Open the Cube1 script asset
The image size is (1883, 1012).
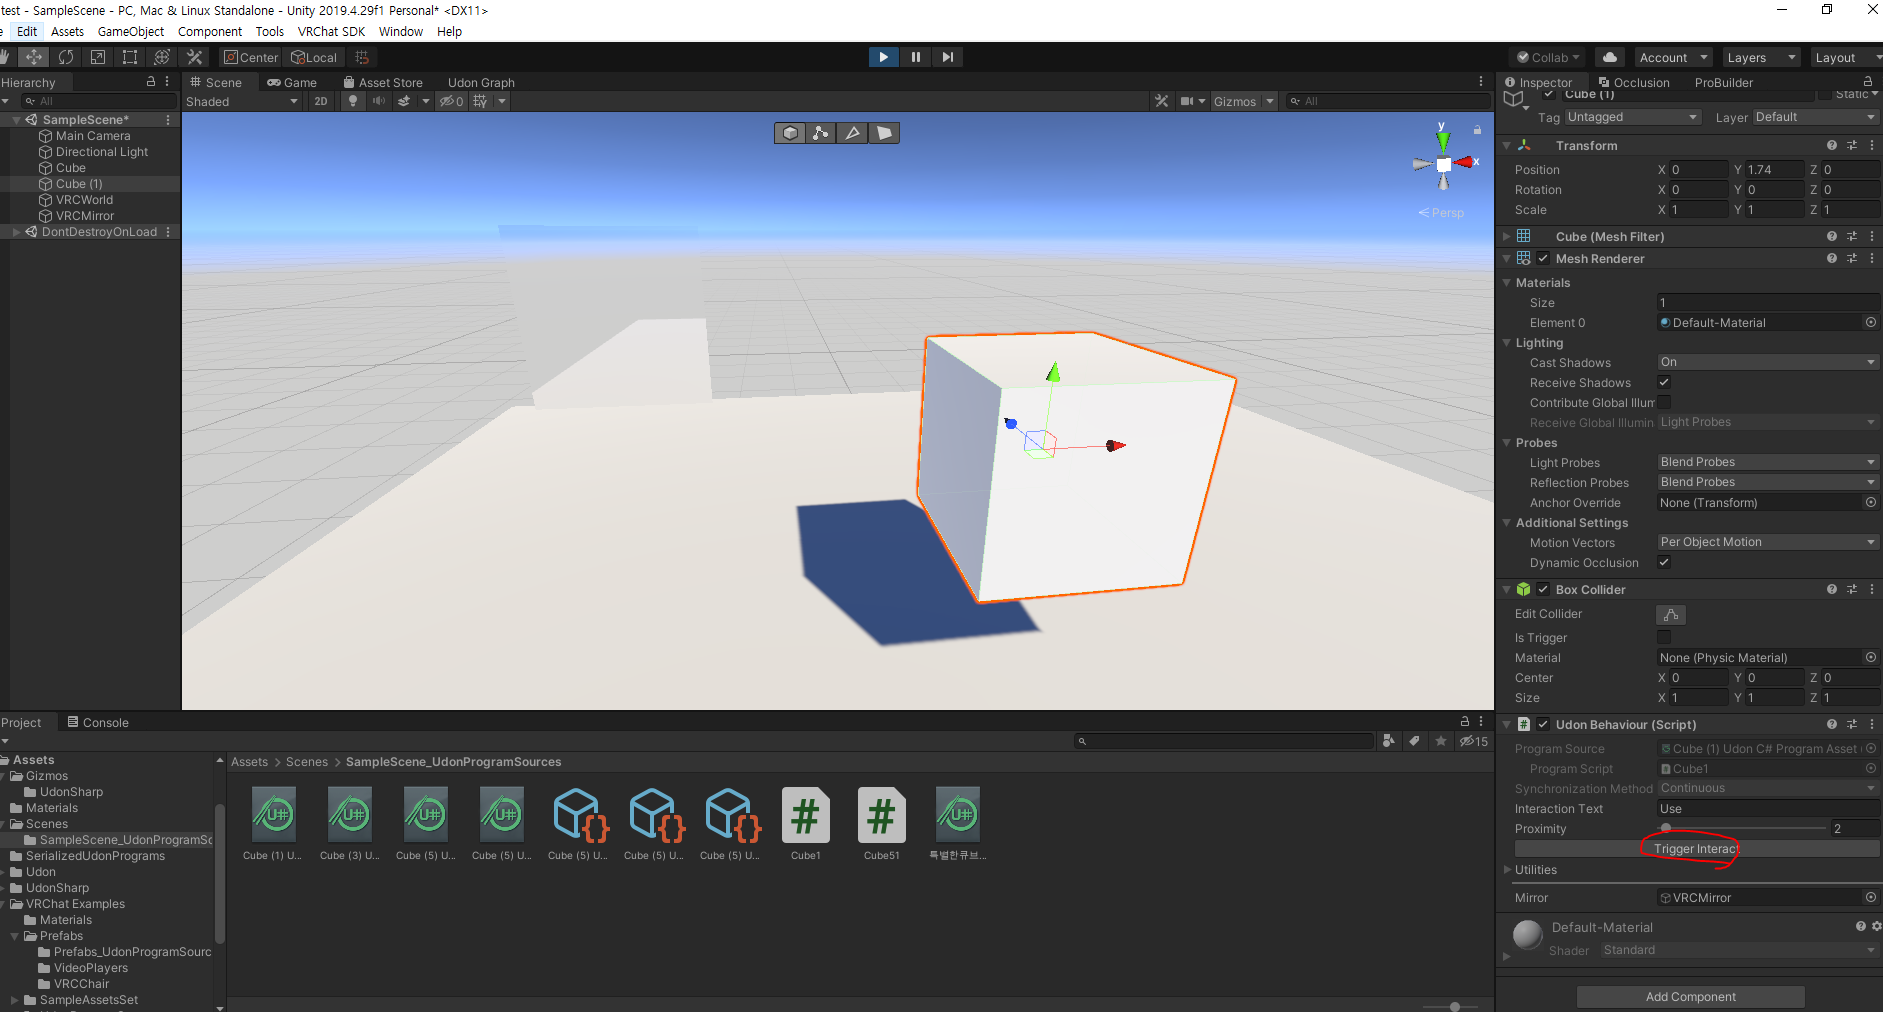805,824
